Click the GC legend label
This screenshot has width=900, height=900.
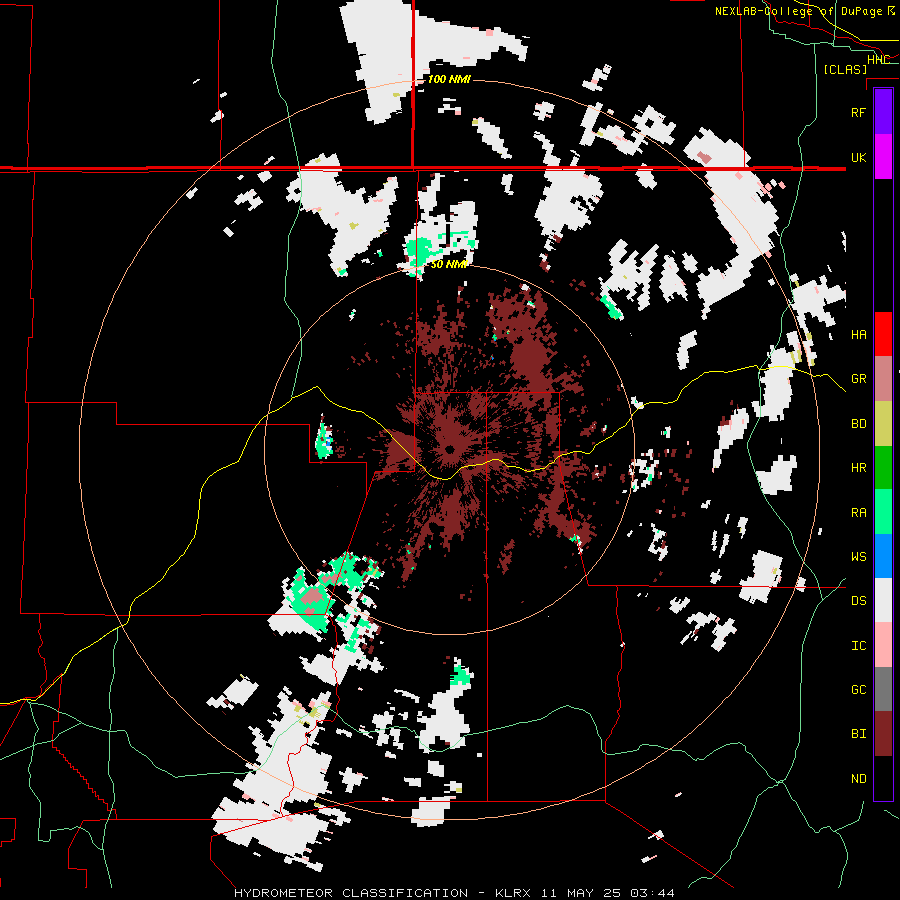(858, 690)
